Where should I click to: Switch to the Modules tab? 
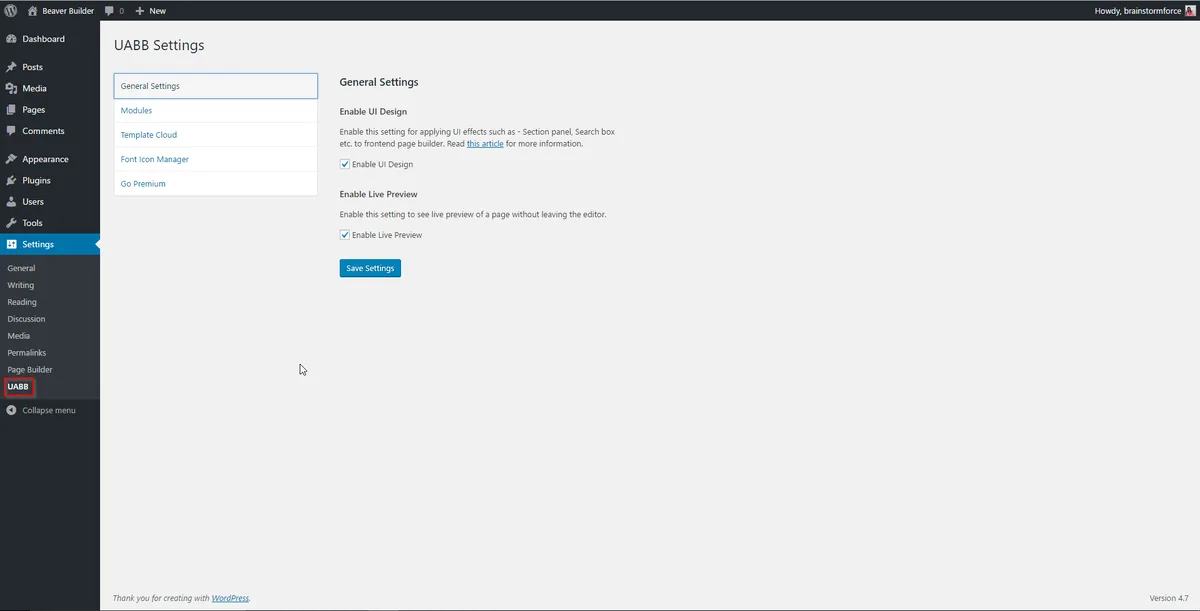click(x=216, y=111)
